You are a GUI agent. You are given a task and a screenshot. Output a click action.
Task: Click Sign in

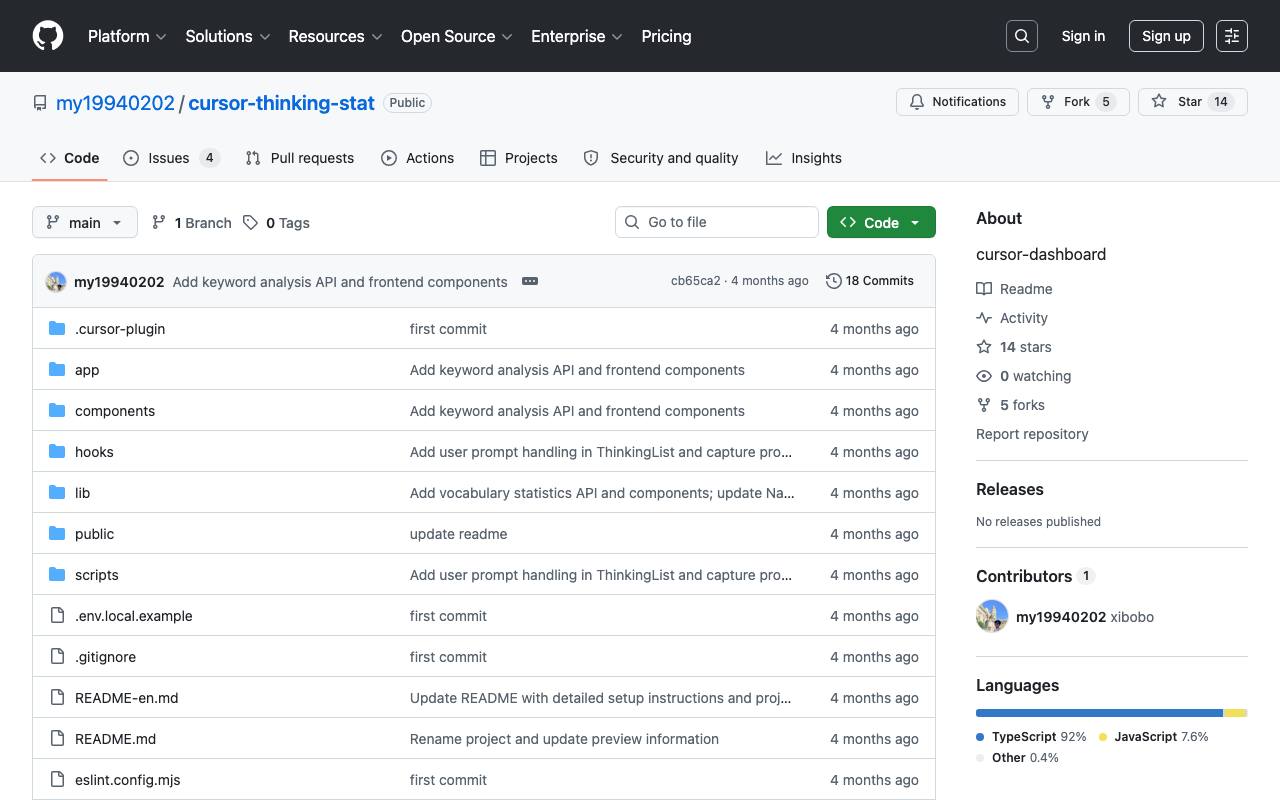coord(1083,36)
